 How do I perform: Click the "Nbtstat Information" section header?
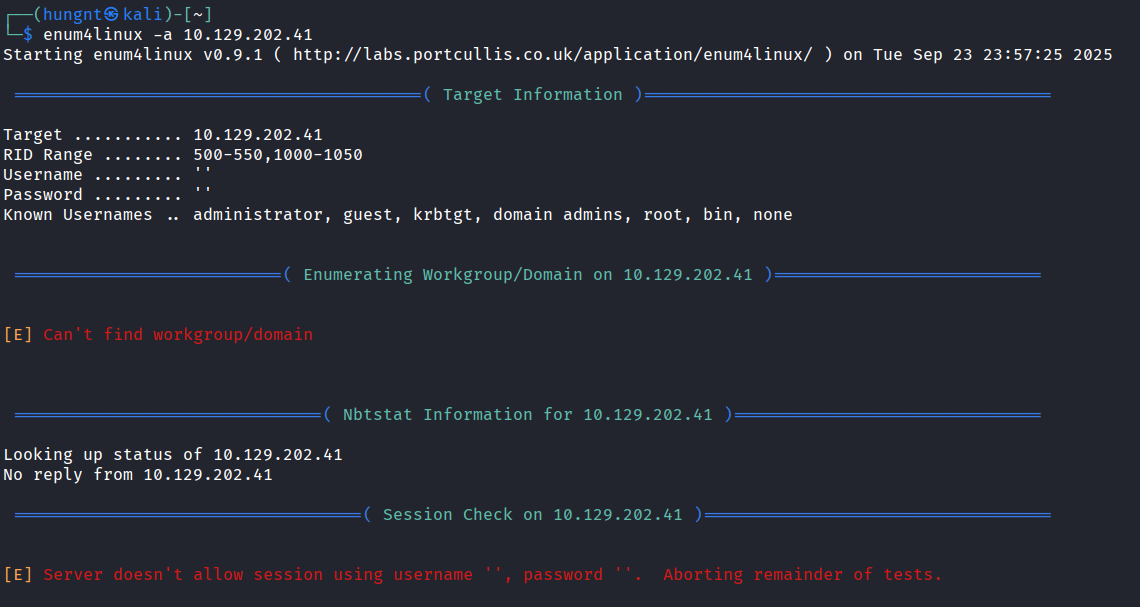tap(527, 414)
